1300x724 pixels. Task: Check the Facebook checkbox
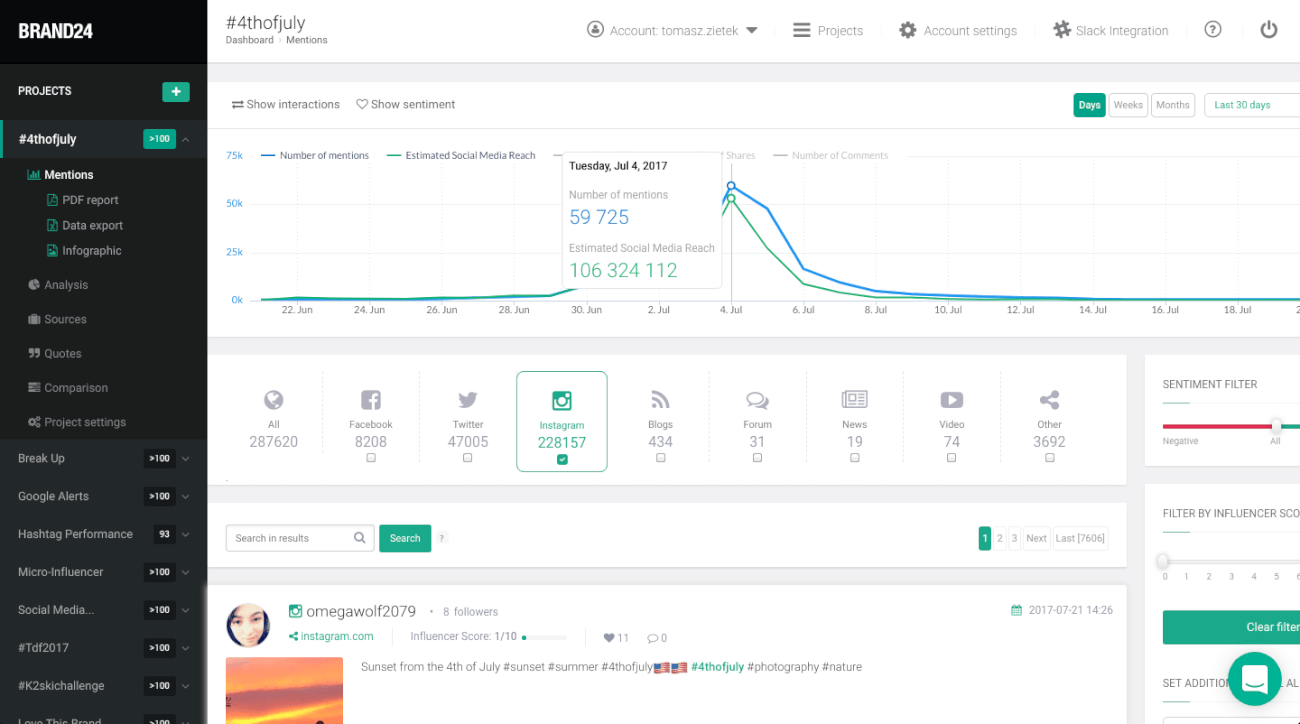[371, 458]
